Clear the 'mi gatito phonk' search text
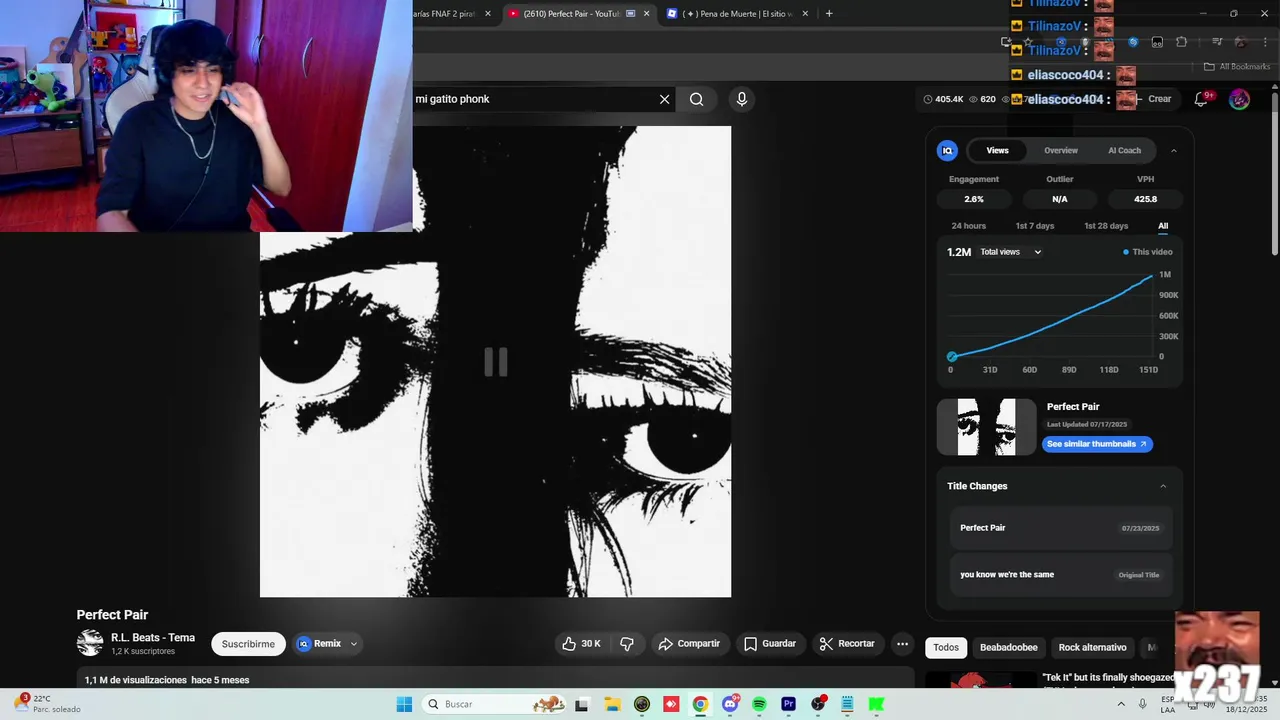The image size is (1280, 720). click(x=664, y=99)
